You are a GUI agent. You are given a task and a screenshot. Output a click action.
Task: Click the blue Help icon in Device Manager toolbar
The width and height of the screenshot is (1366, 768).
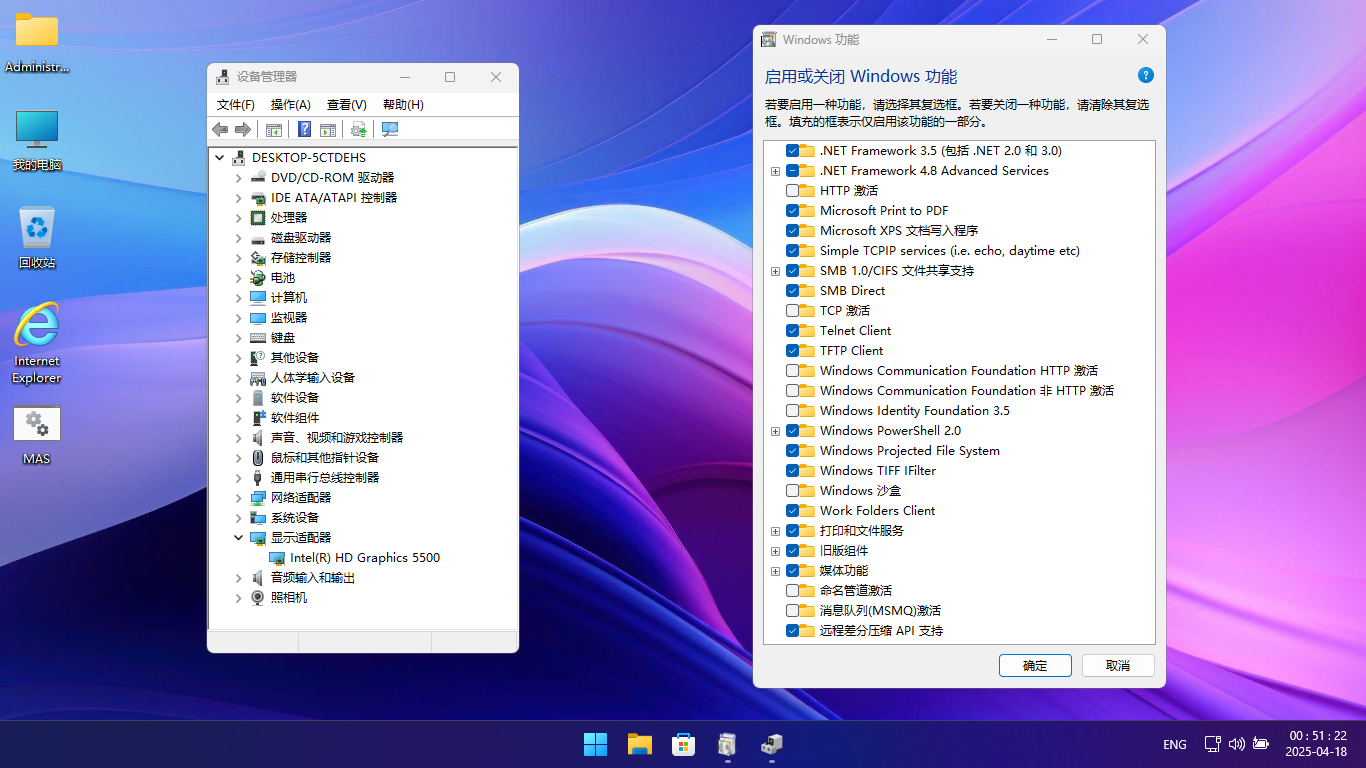[x=304, y=129]
